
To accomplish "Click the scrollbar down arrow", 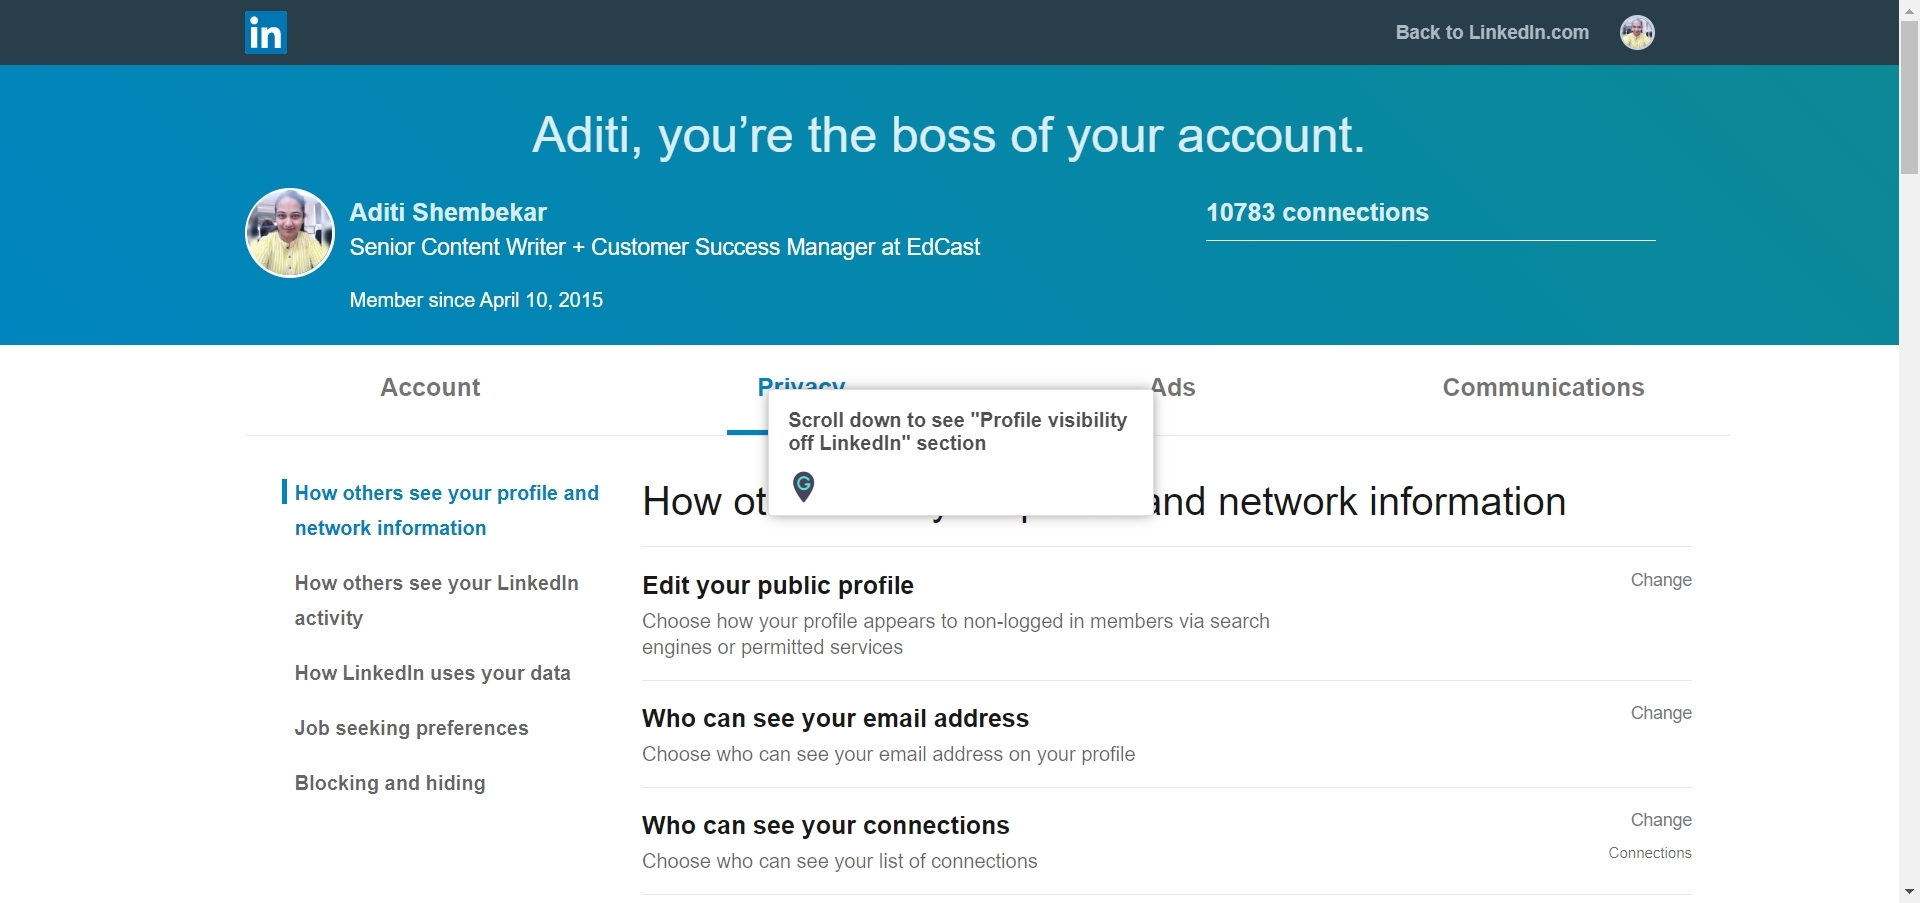I will [1908, 893].
